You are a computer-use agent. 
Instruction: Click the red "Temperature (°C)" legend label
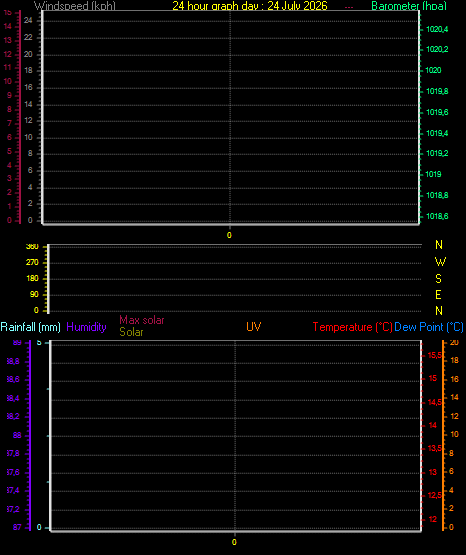point(352,327)
